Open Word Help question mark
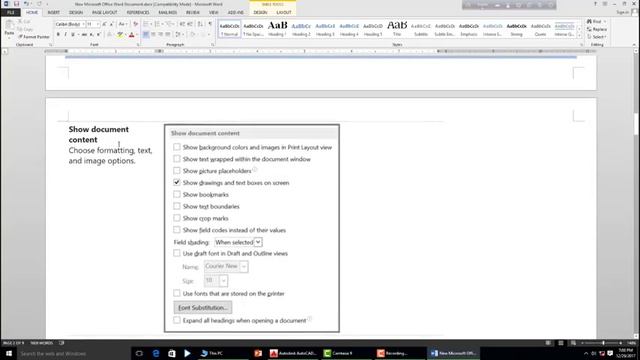The image size is (640, 360). pos(595,4)
